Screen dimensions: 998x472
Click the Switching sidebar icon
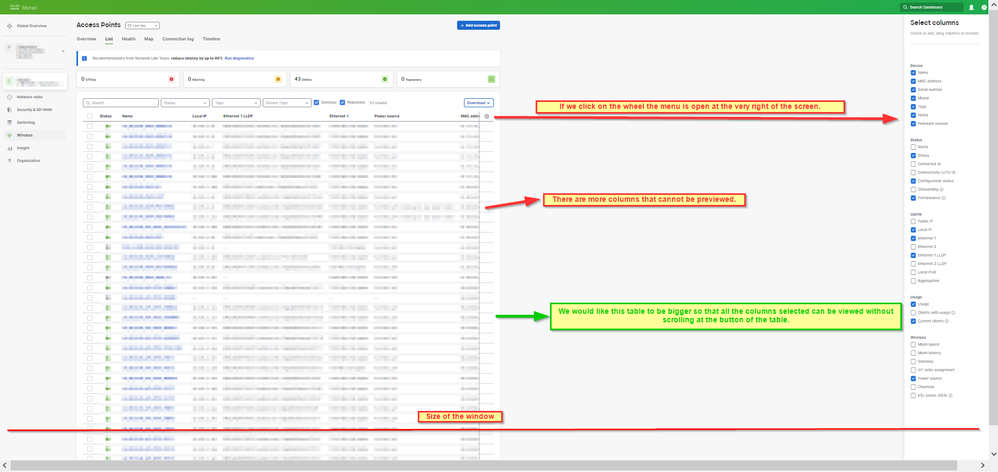coord(10,122)
